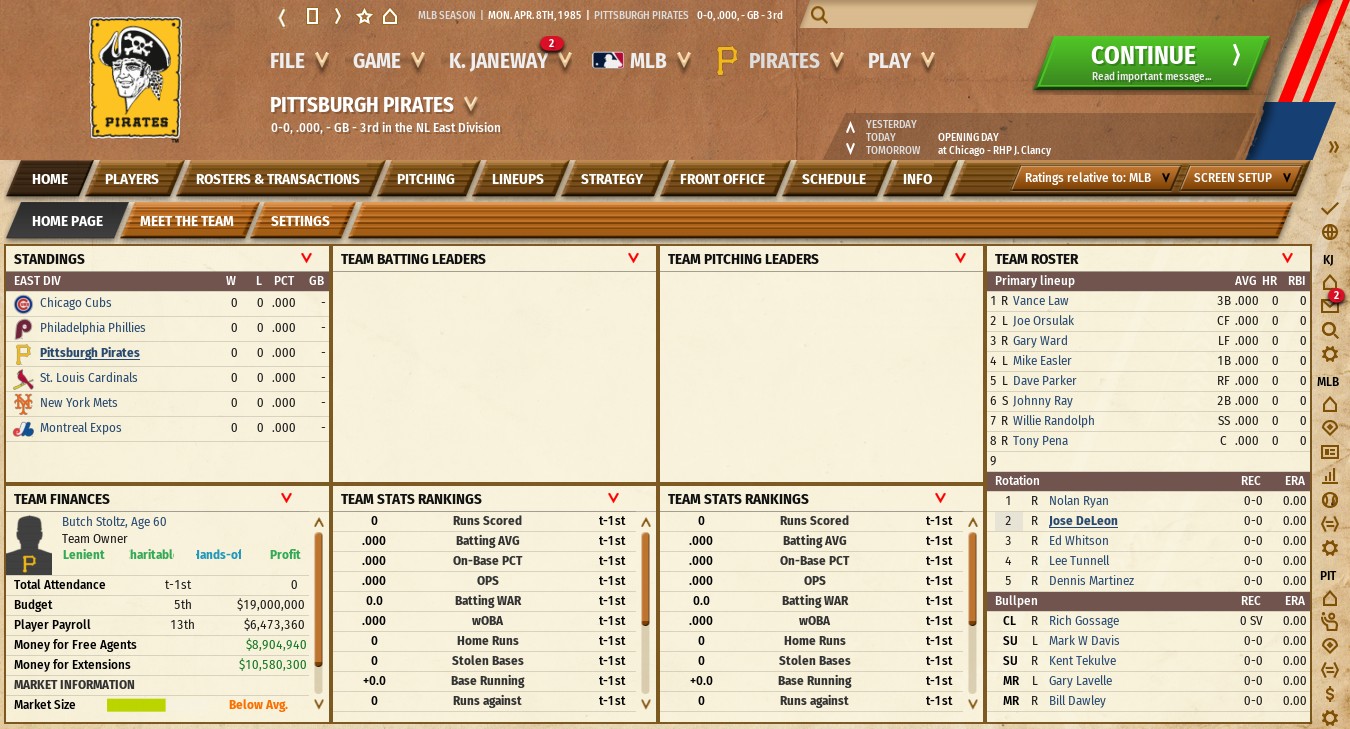1350x729 pixels.
Task: Click the globe icon in right sidebar
Action: [x=1329, y=232]
